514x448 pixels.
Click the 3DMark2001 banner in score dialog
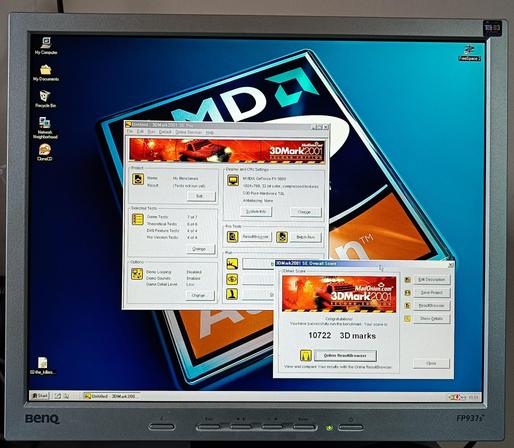(x=339, y=294)
